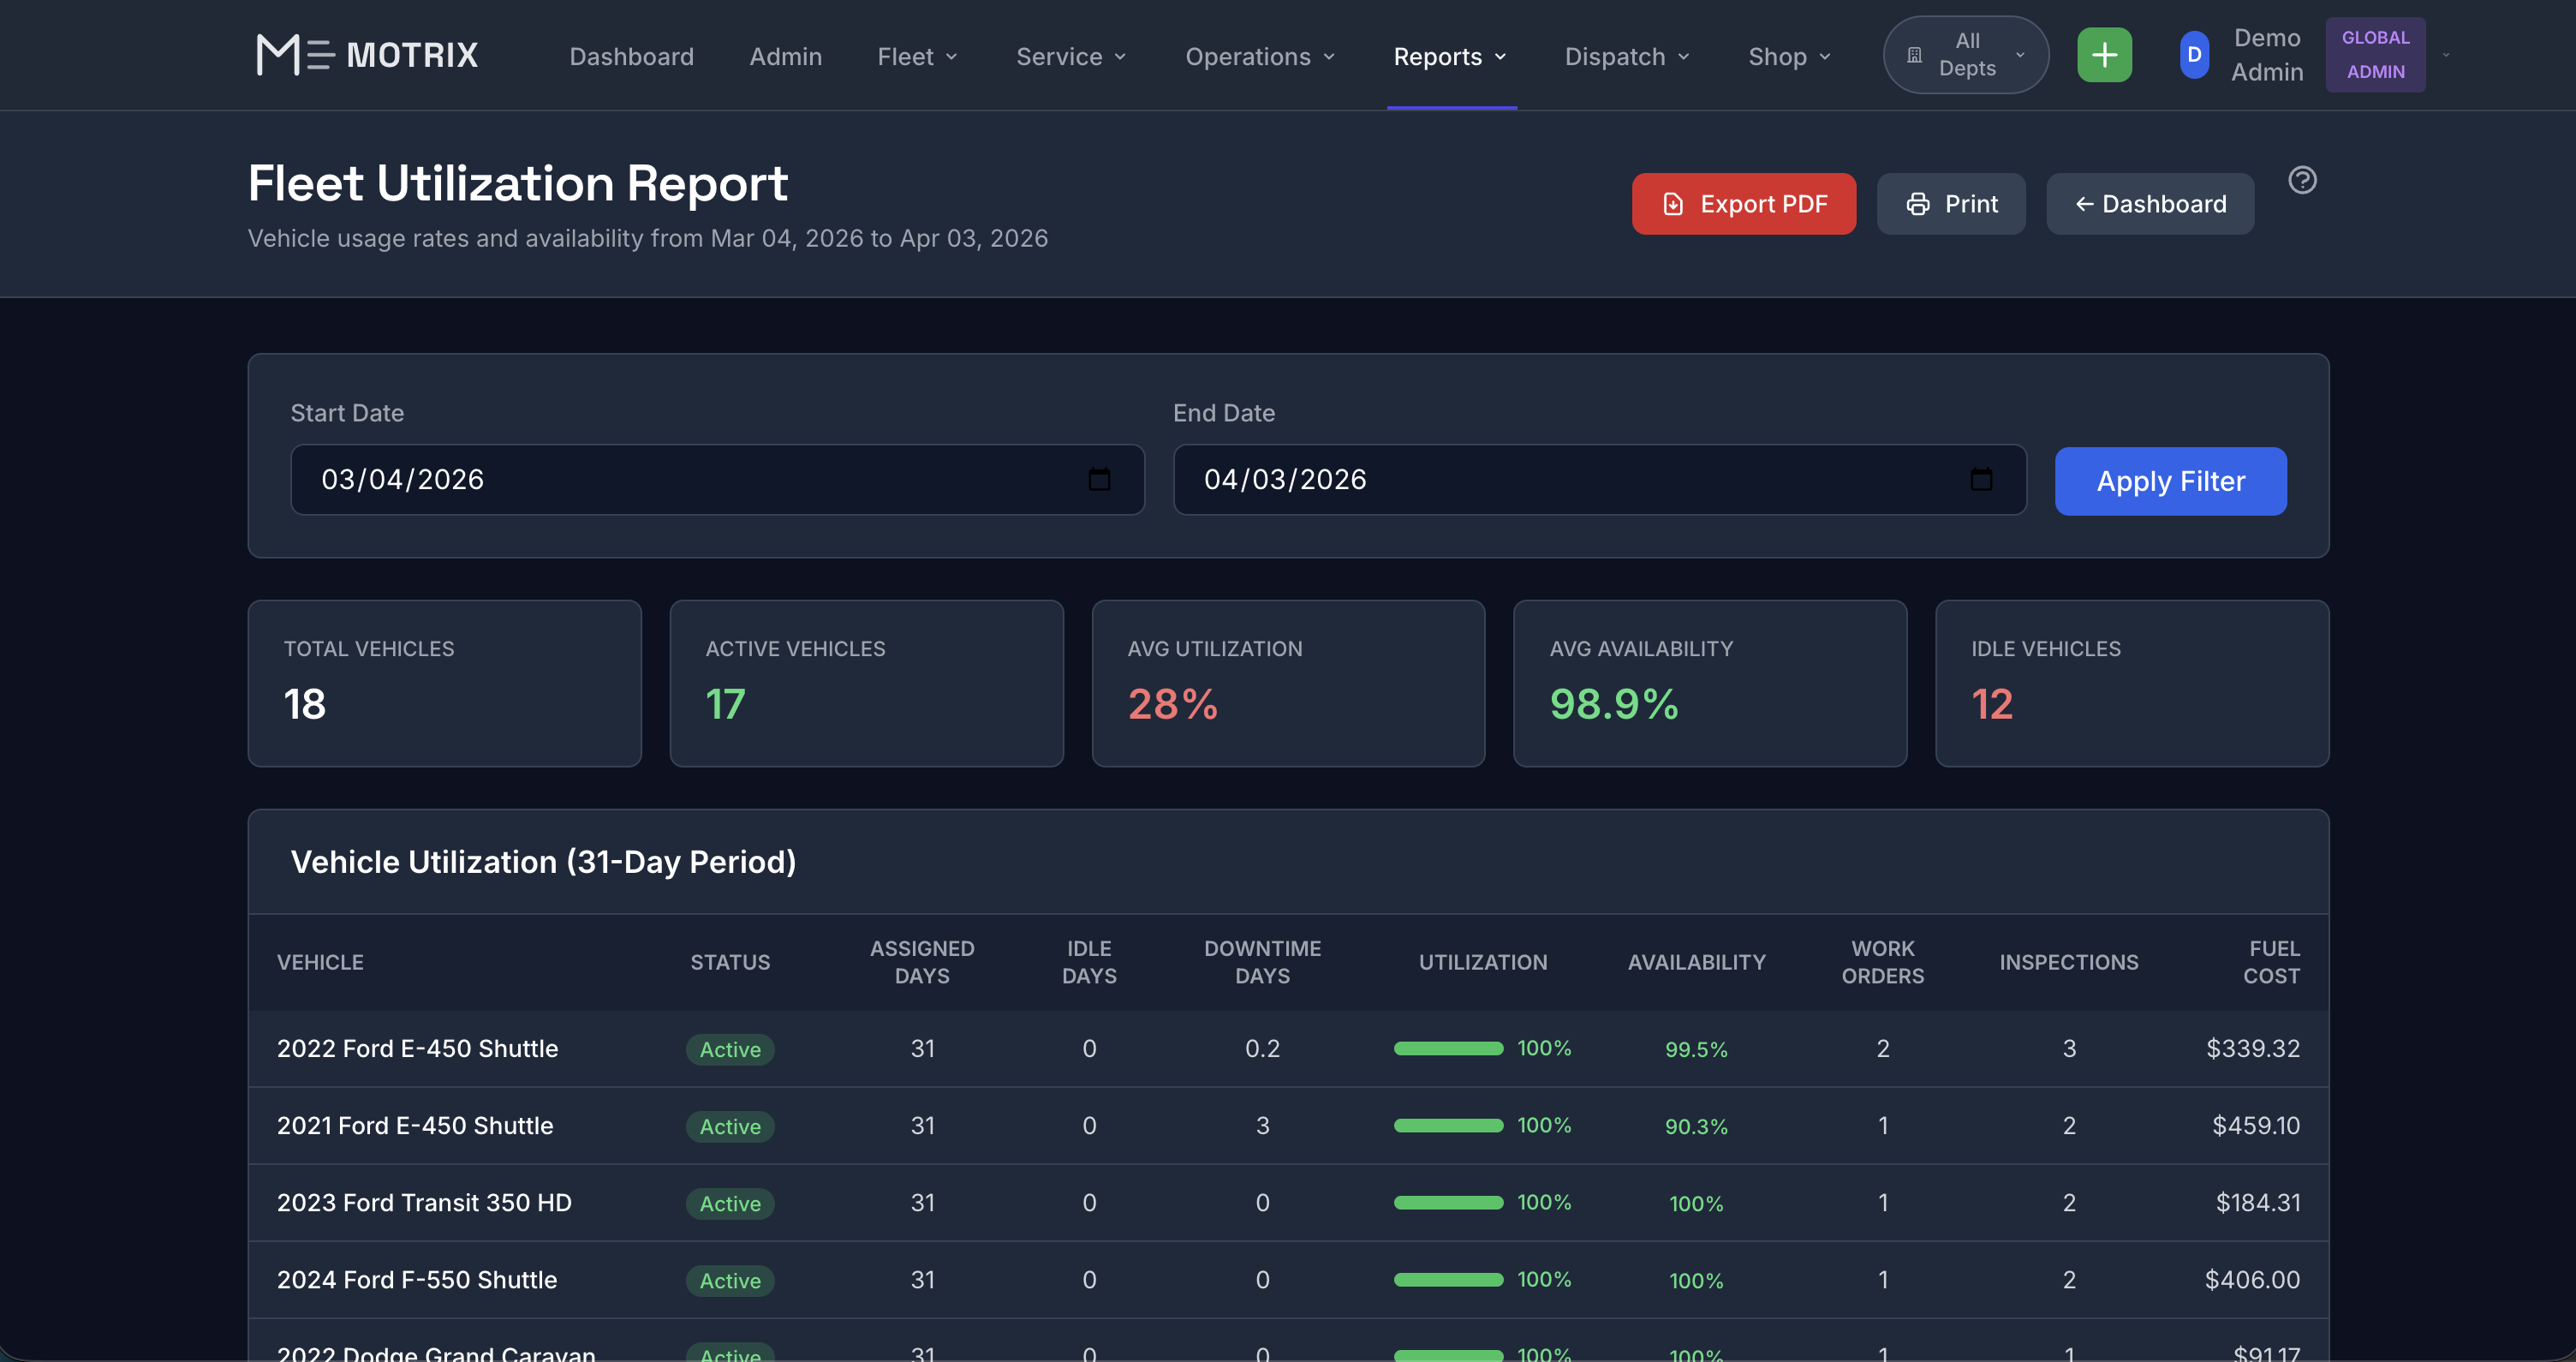The image size is (2576, 1362).
Task: Click the printer icon on the Print button
Action: (1918, 203)
